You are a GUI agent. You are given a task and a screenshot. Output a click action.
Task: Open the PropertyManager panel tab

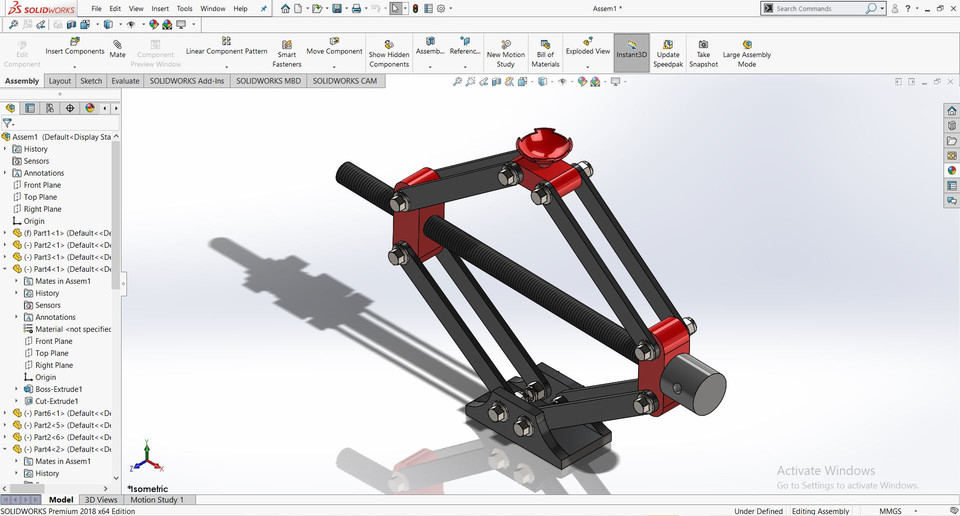[30, 108]
